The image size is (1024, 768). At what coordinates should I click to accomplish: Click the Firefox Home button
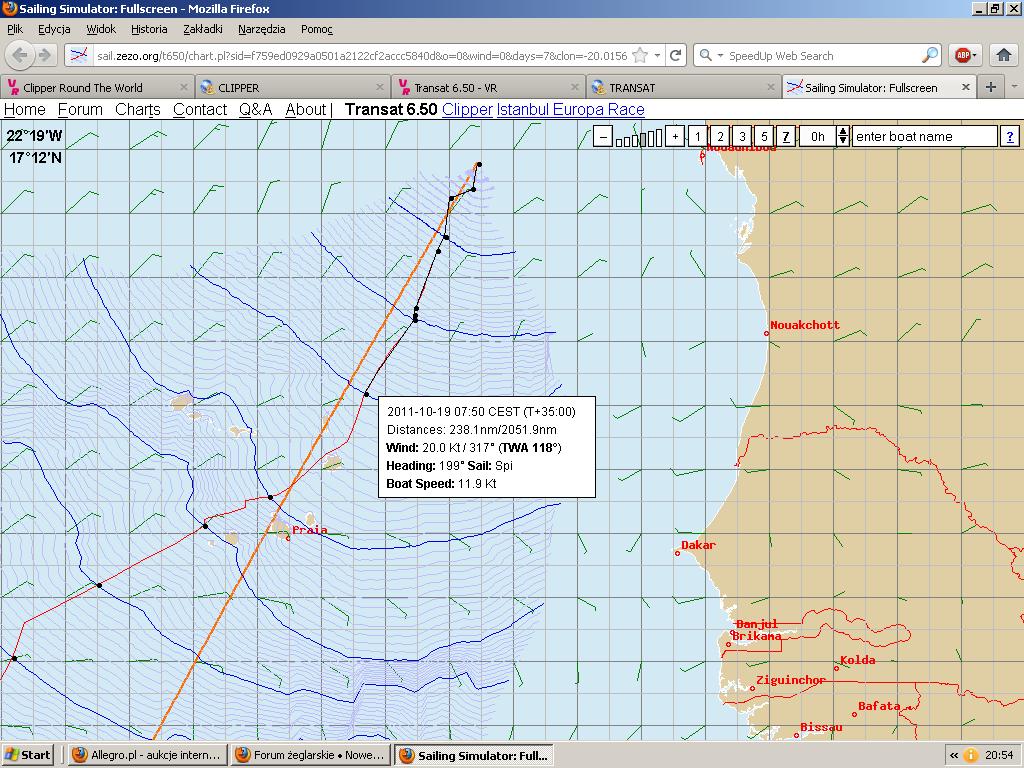[x=1003, y=56]
